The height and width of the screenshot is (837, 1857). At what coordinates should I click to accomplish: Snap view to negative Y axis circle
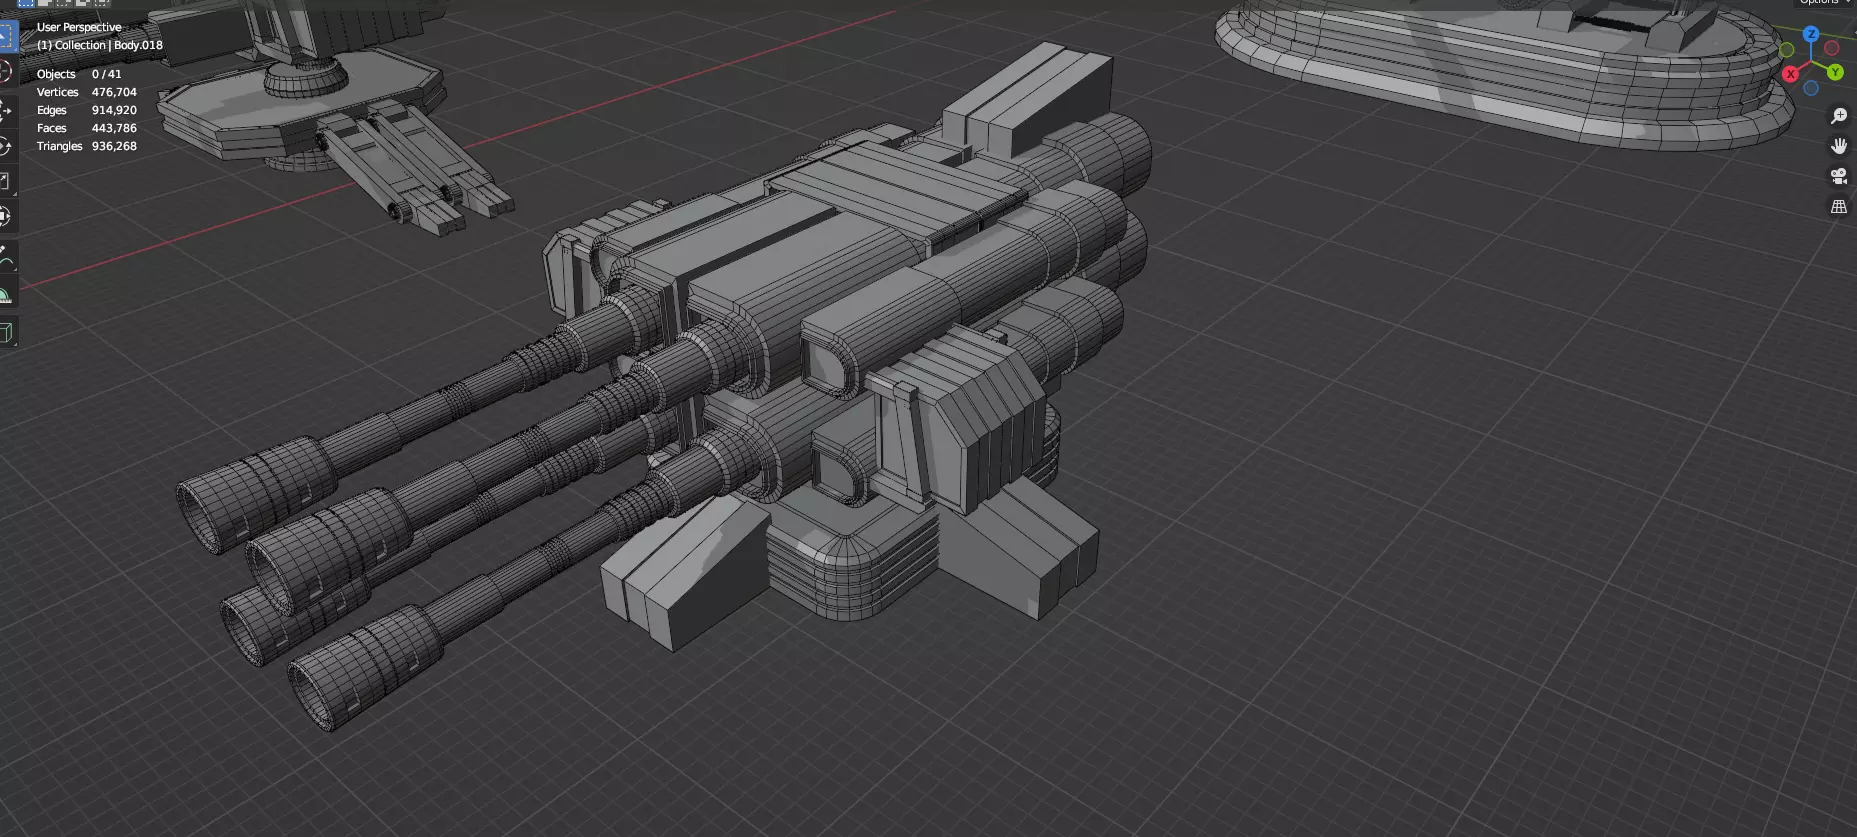tap(1787, 50)
